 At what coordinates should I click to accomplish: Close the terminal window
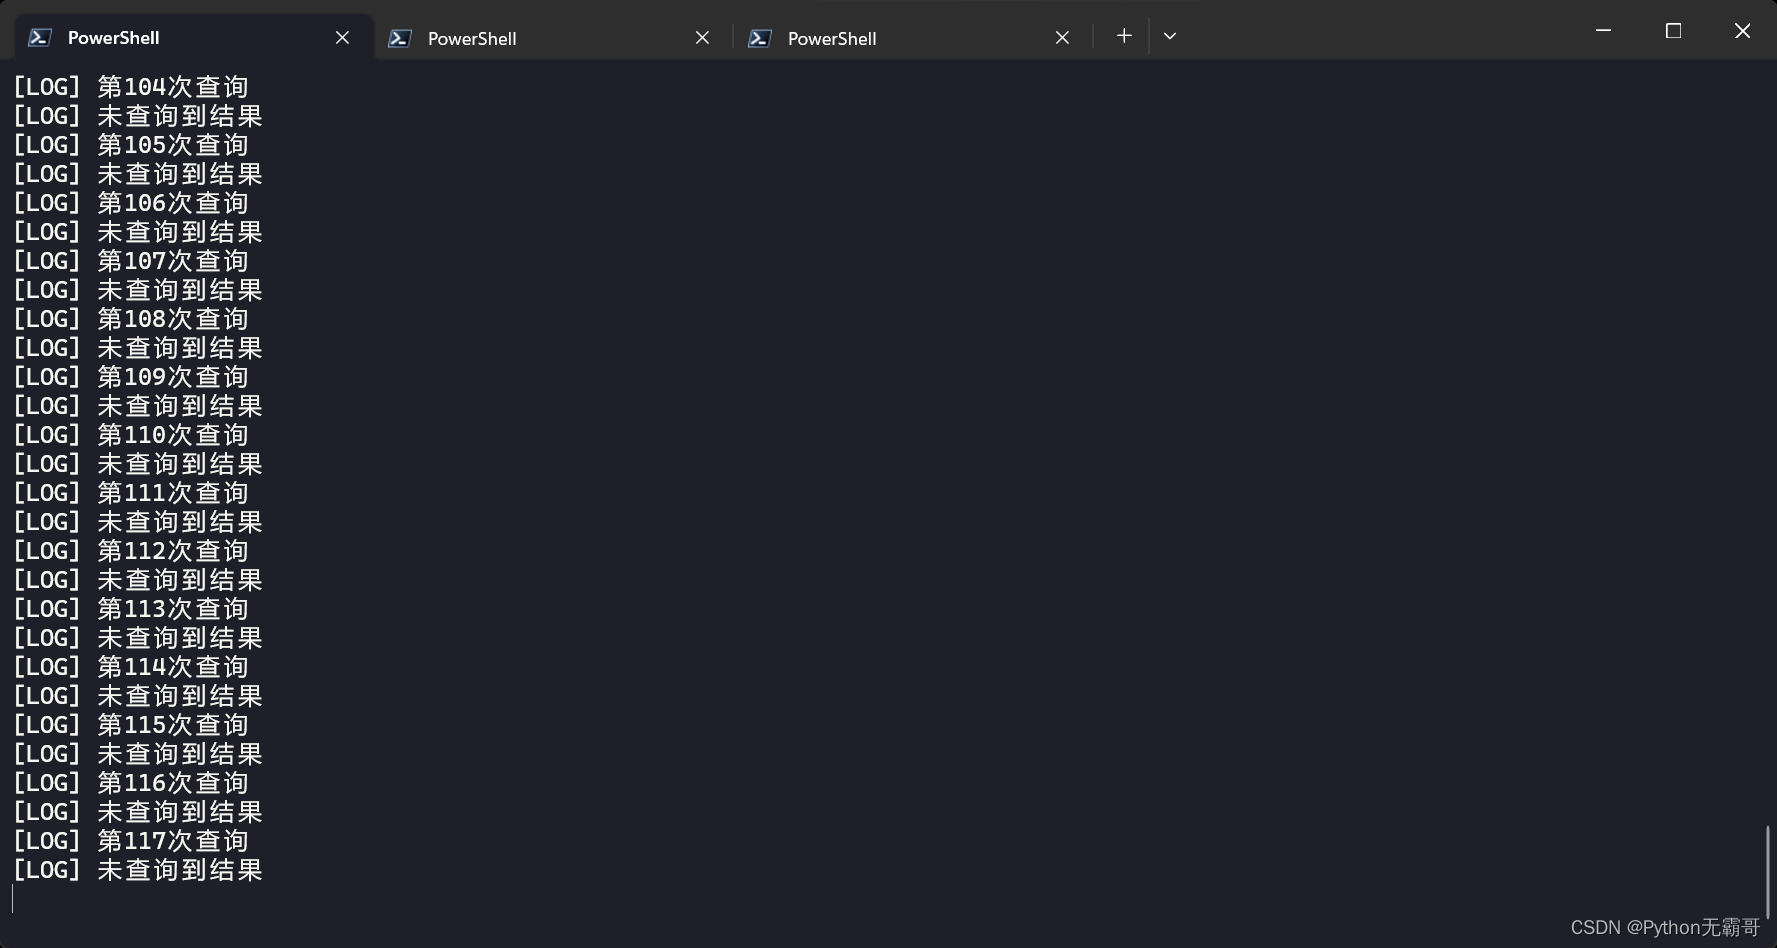[x=1742, y=31]
